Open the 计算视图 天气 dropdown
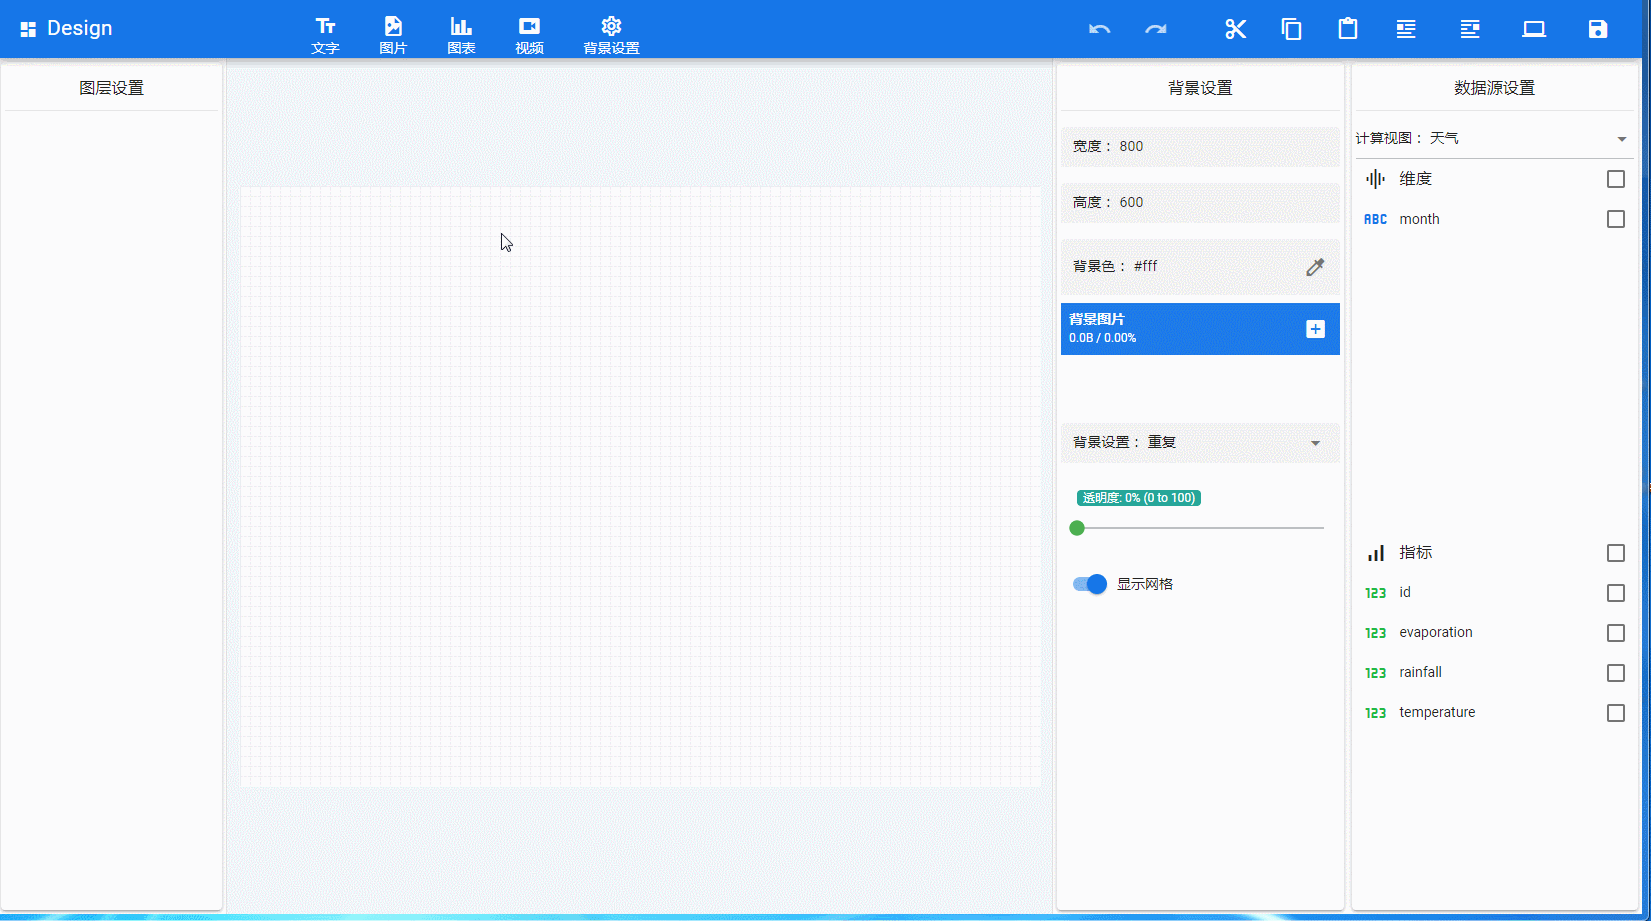The image size is (1651, 921). (x=1494, y=138)
